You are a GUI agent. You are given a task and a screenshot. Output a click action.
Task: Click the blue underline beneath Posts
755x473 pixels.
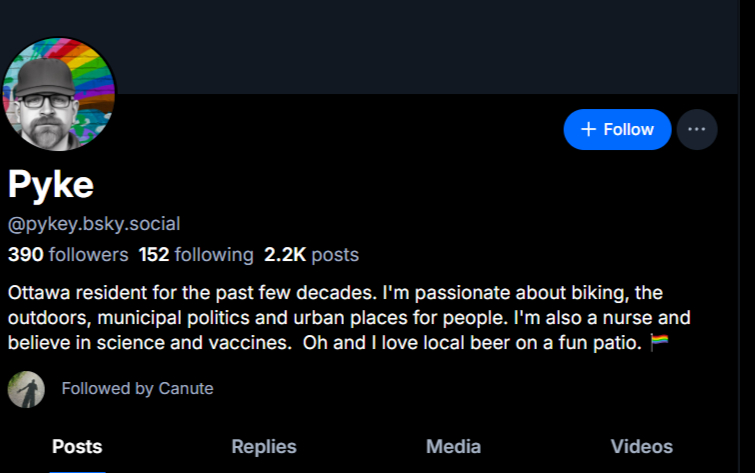pyautogui.click(x=77, y=470)
